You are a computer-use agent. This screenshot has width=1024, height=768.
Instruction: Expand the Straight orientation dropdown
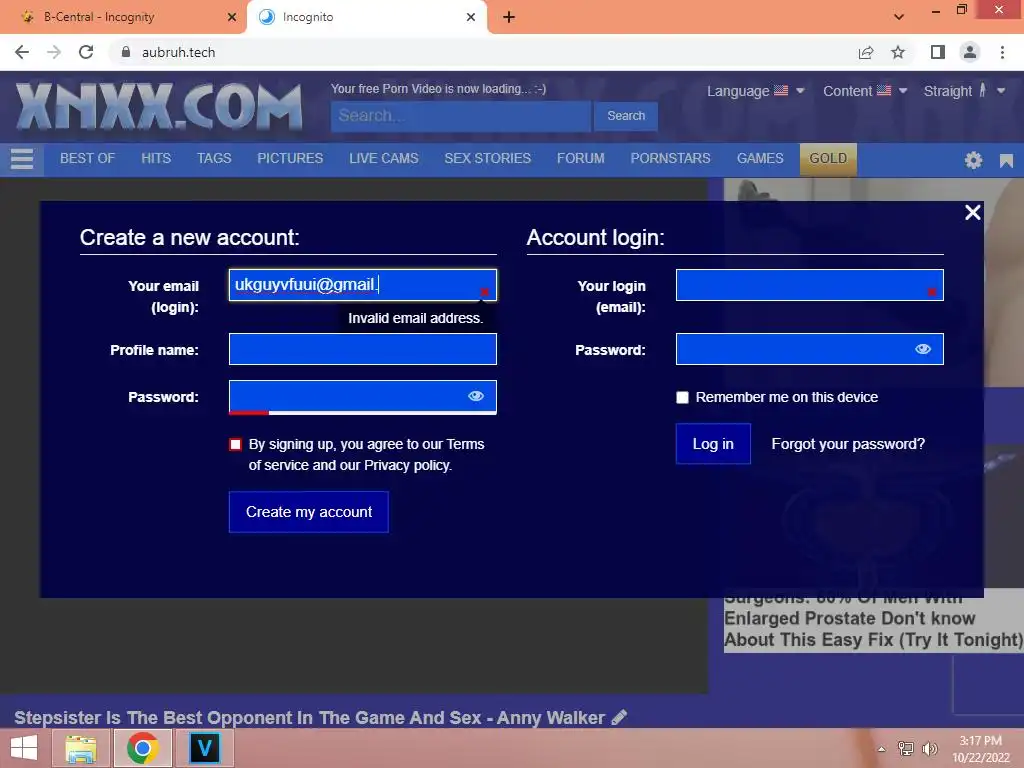[965, 91]
